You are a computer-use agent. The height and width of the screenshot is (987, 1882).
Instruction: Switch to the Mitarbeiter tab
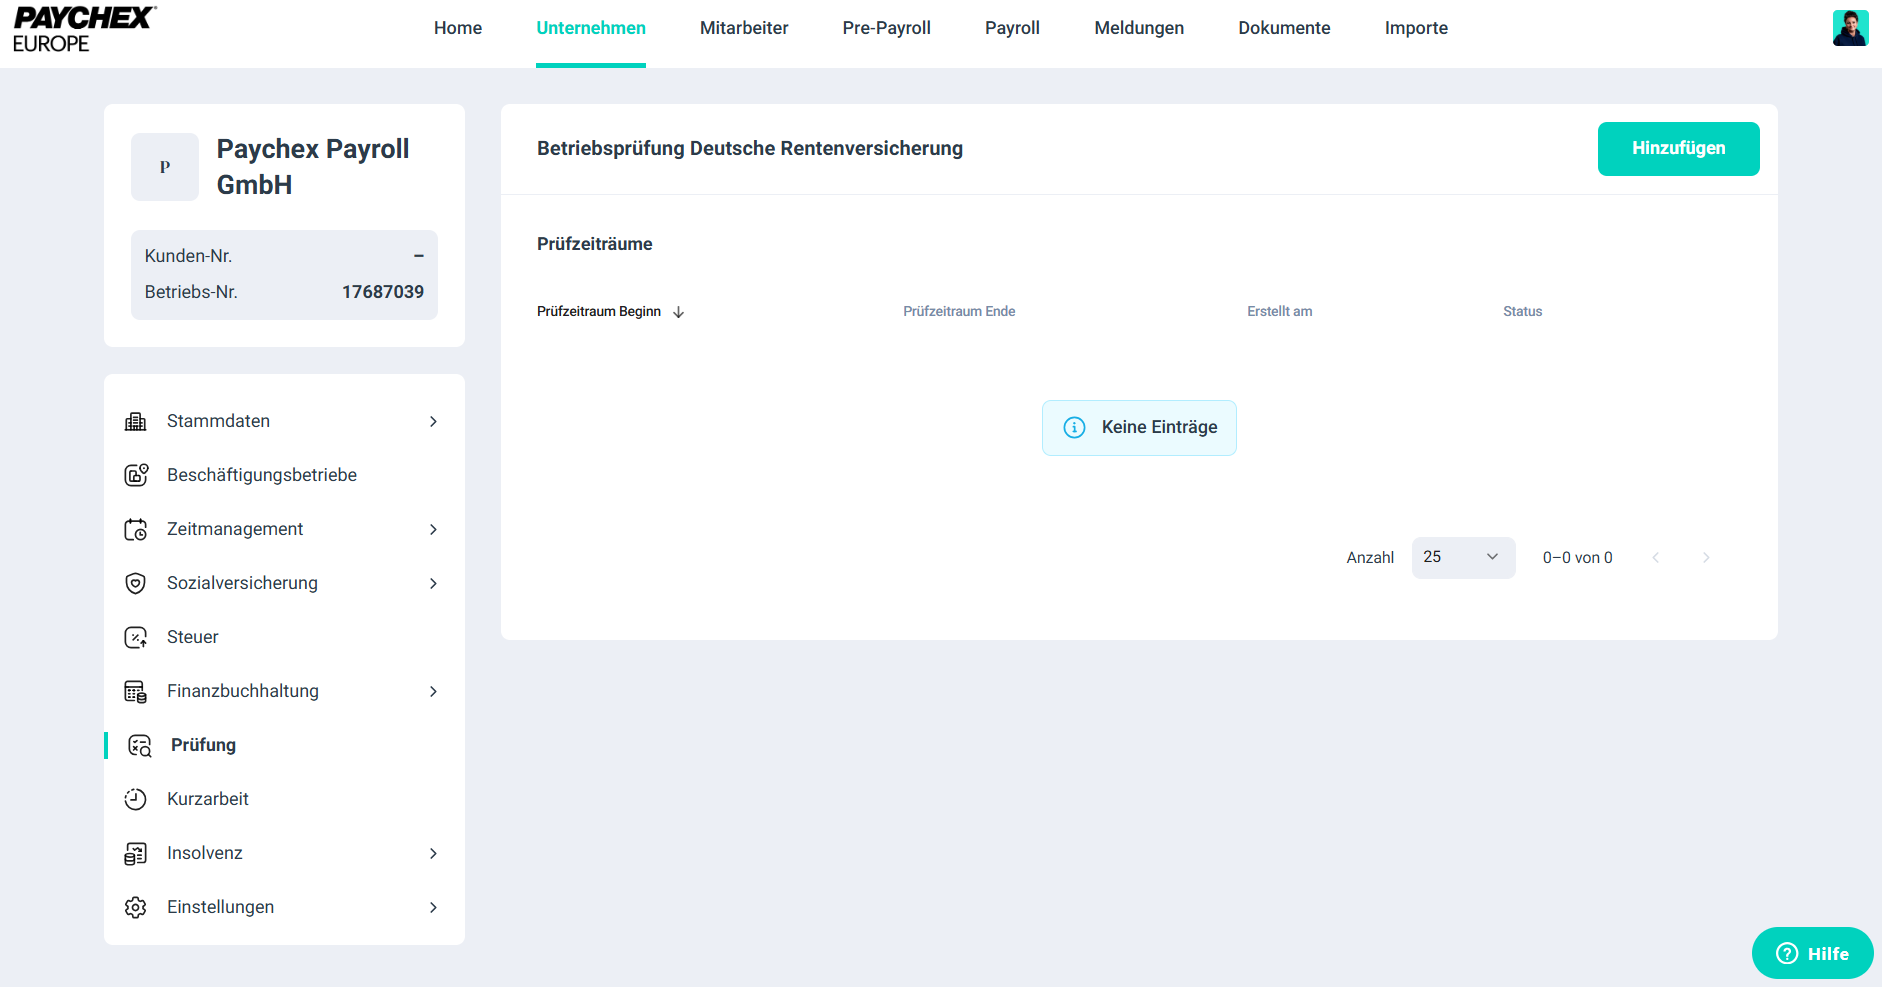[x=744, y=28]
